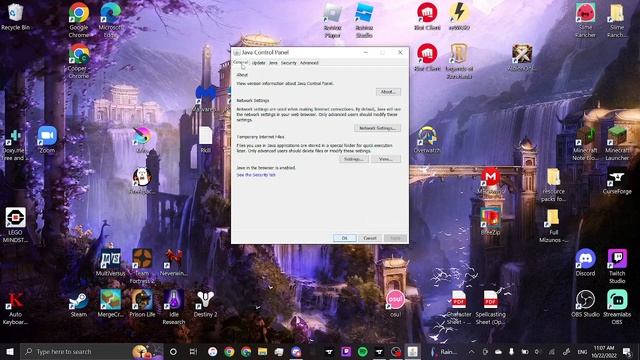Select the CurseForge desktop icon

click(617, 181)
